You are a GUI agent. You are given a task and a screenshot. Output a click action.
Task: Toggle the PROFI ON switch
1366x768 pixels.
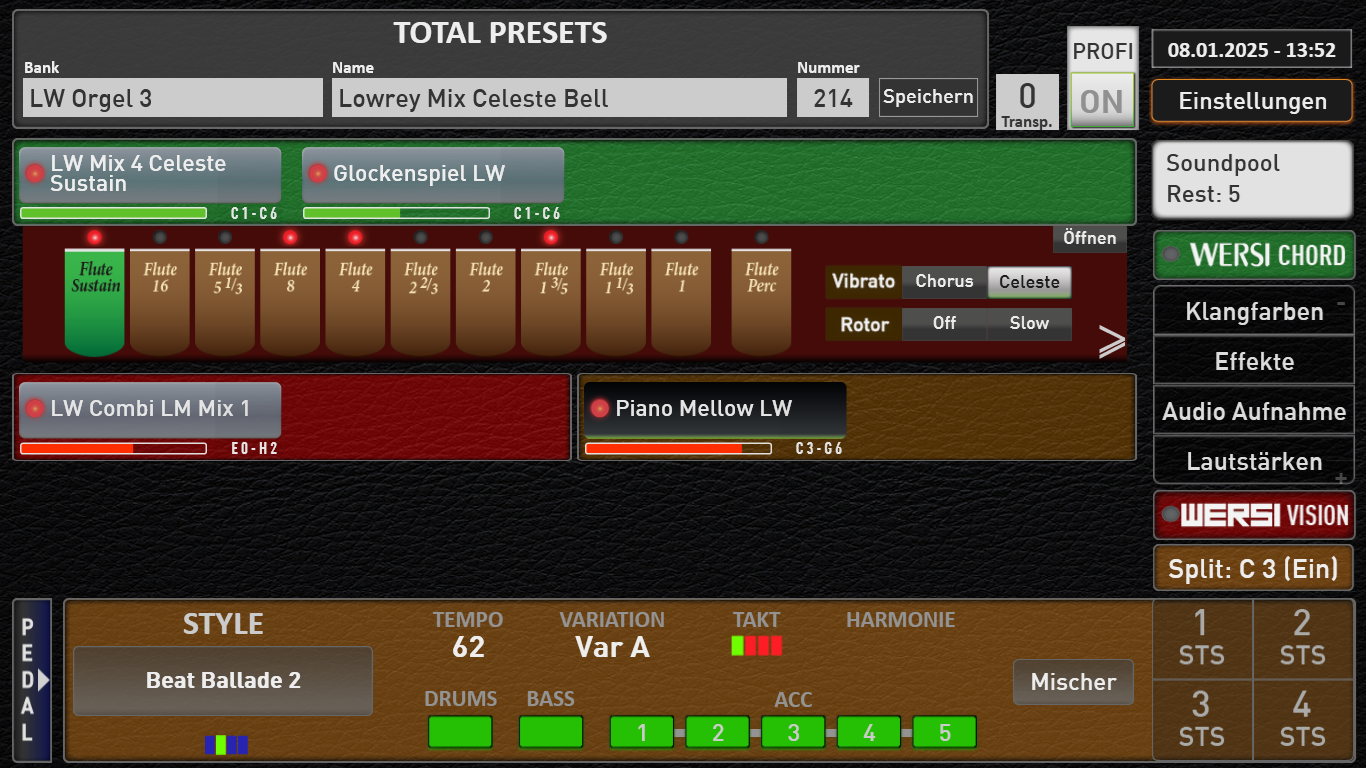click(x=1103, y=100)
